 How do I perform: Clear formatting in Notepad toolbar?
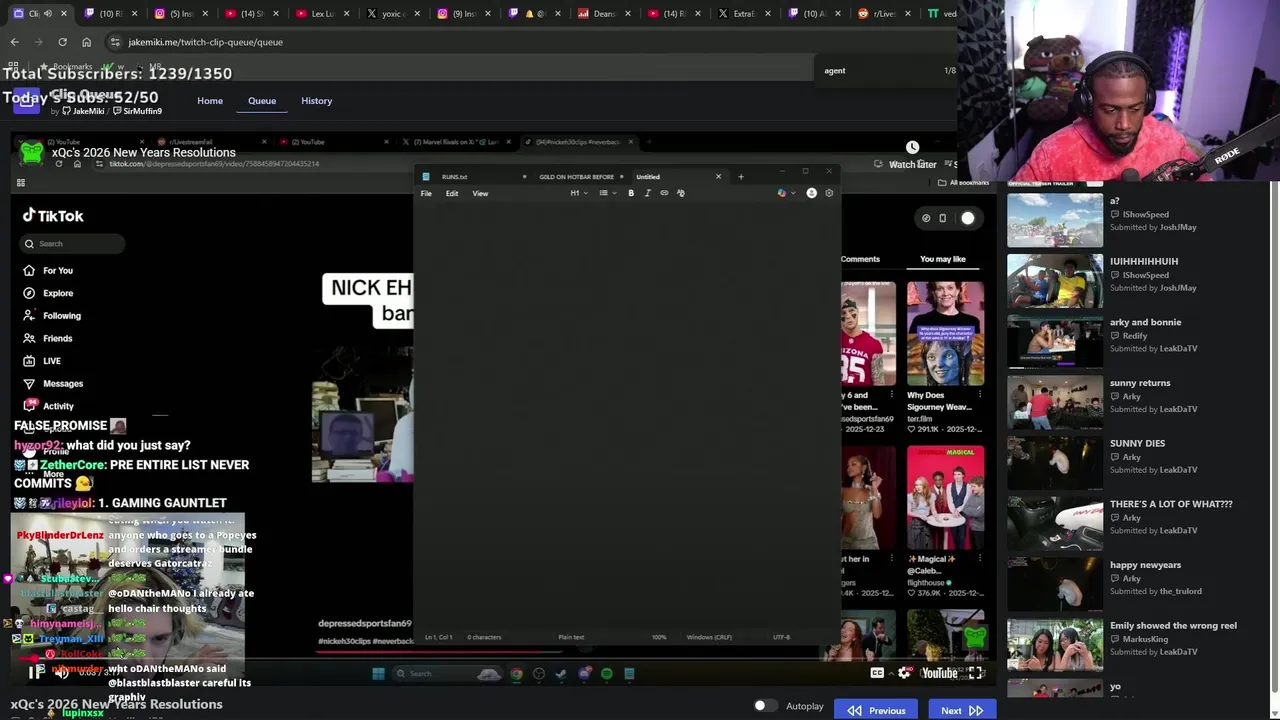[681, 193]
